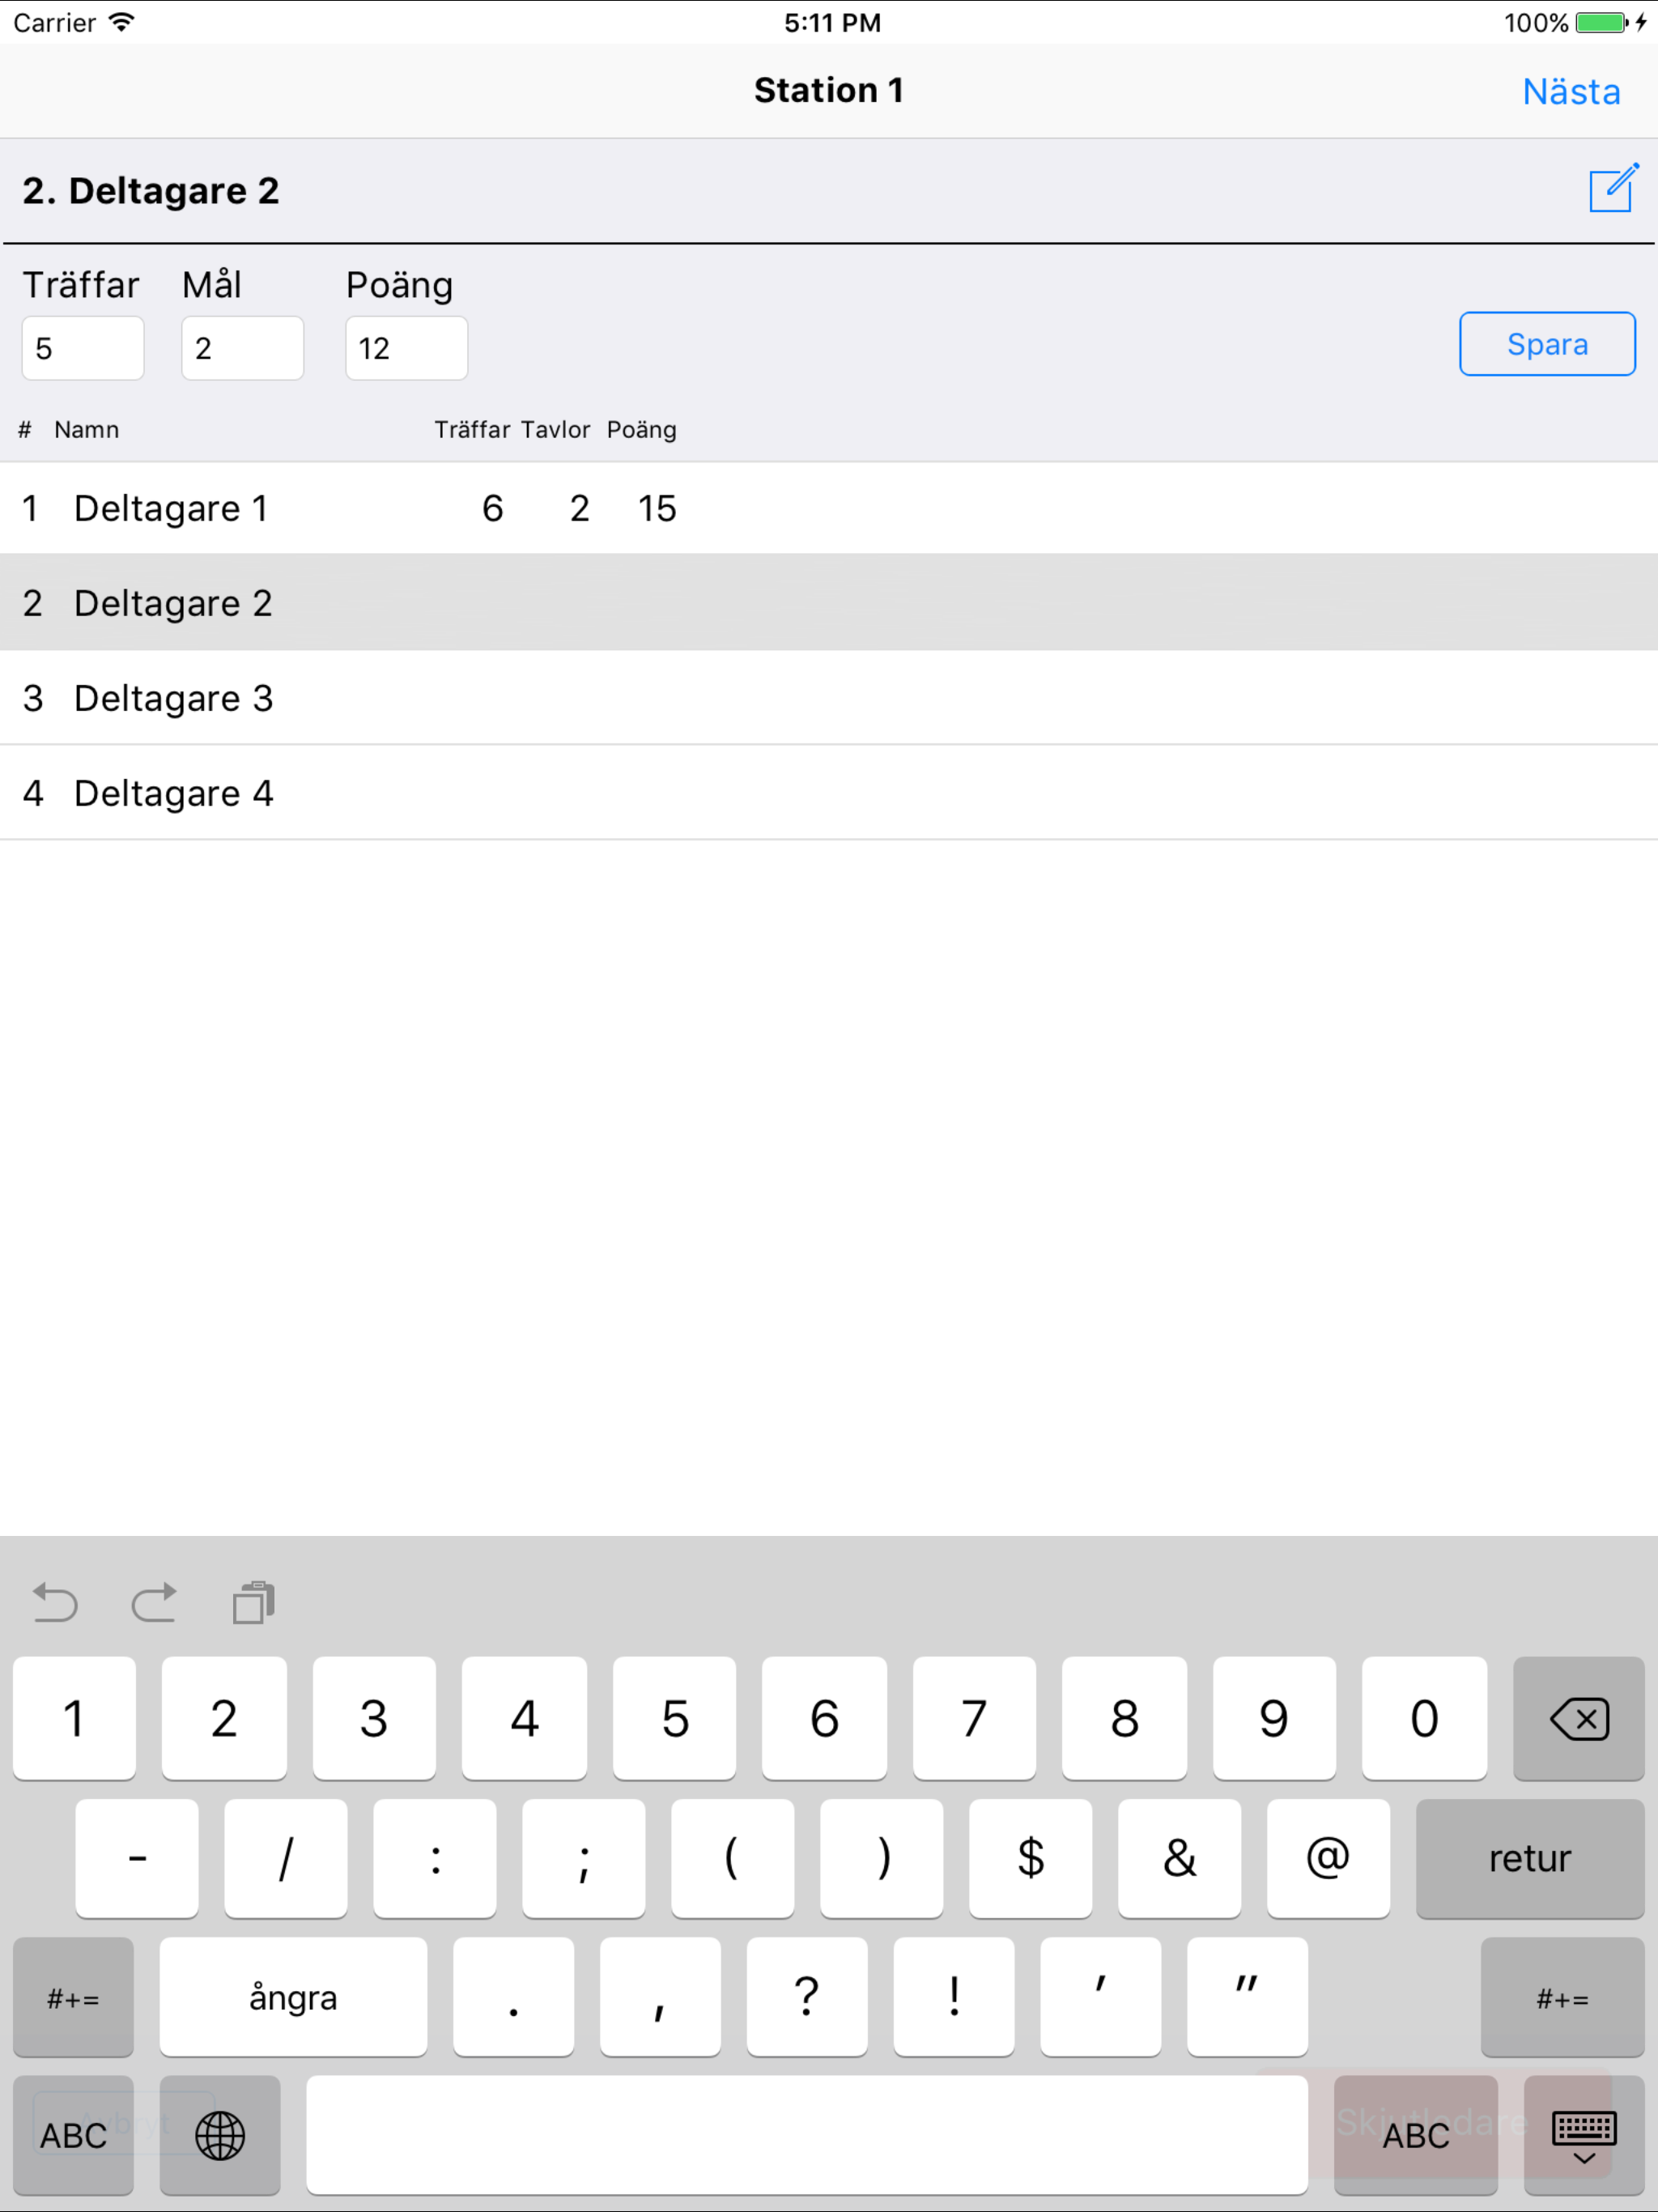Tap Poäng value 15 for Deltagare 1
The image size is (1658, 2212).
point(657,508)
